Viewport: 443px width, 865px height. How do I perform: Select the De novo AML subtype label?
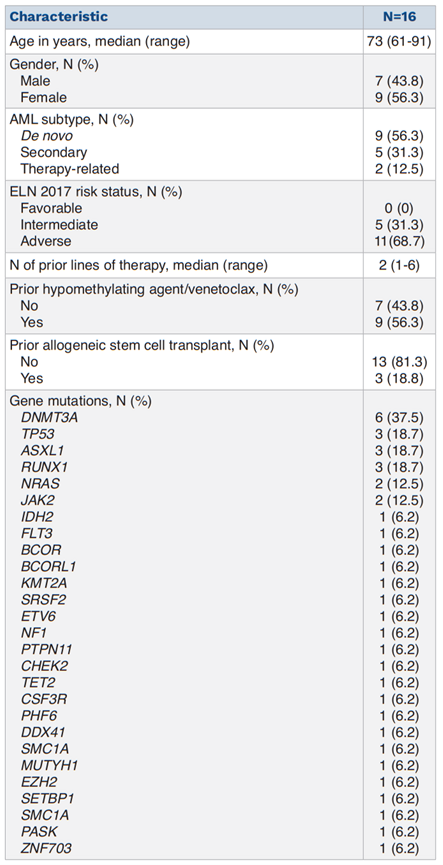click(x=46, y=136)
